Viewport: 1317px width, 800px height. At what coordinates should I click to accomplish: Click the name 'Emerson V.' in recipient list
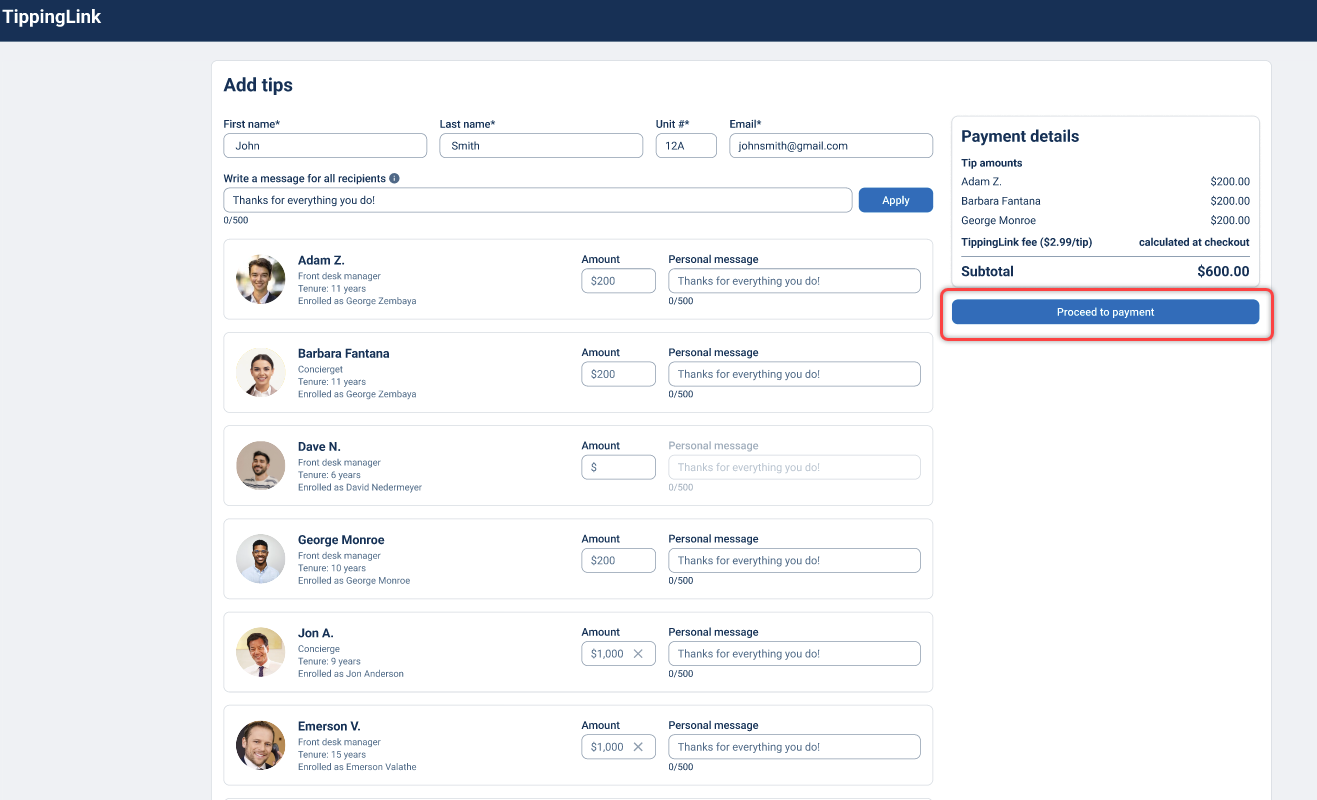pyautogui.click(x=329, y=726)
